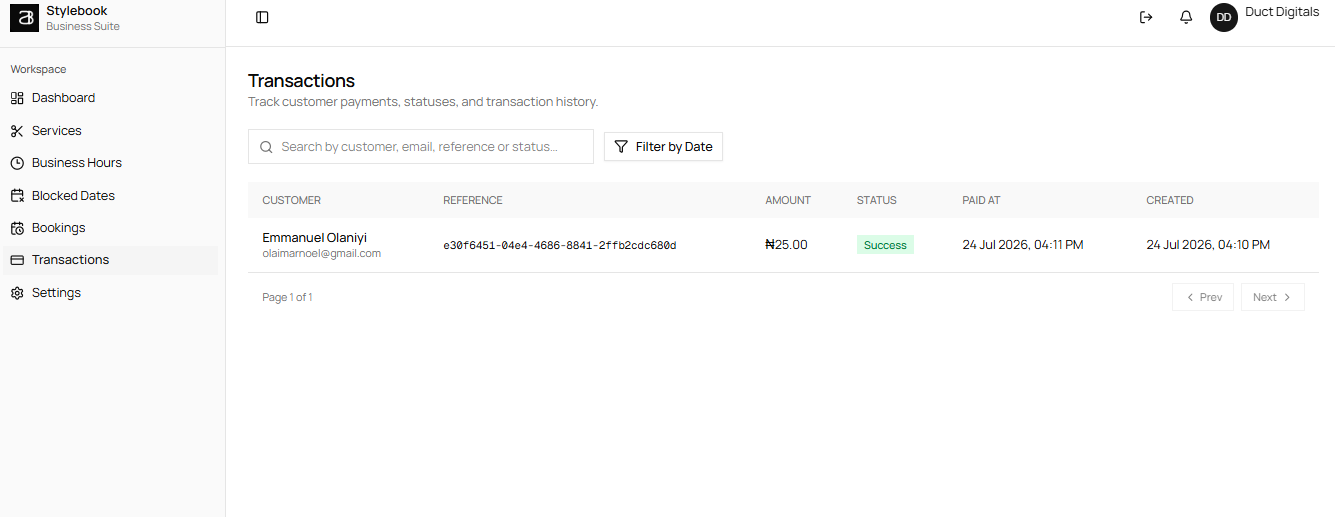Screen dimensions: 1335x517
Task: Click the Blocked Dates calendar icon
Action: [x=17, y=196]
